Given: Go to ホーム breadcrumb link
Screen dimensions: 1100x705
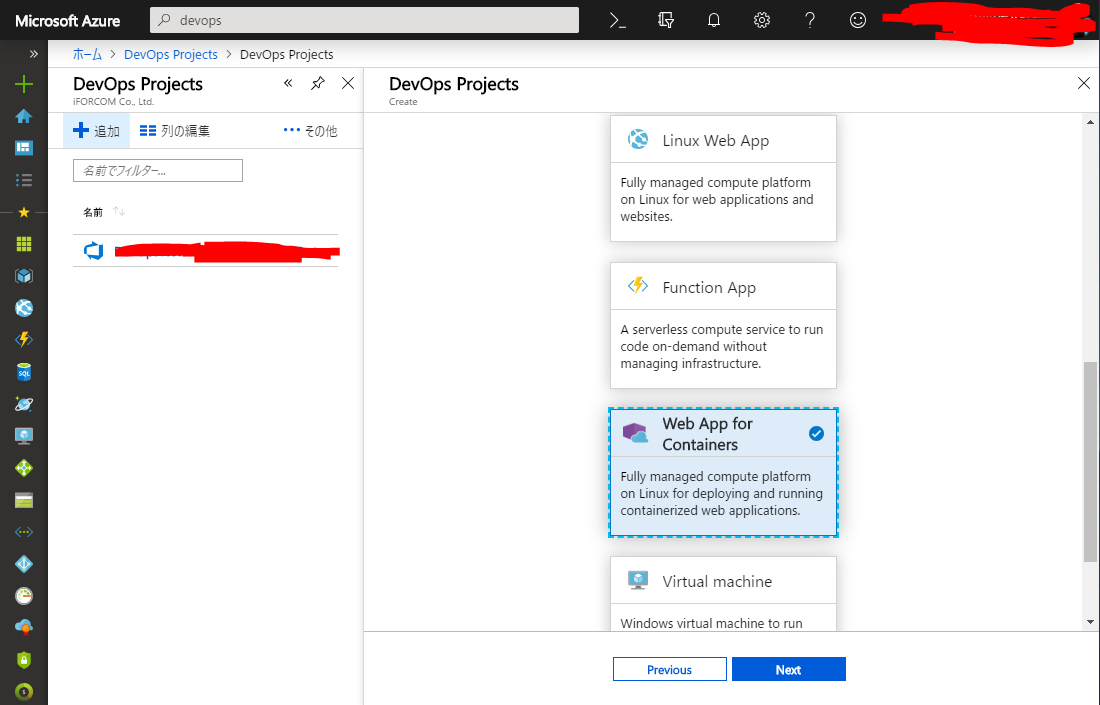Looking at the screenshot, I should (x=88, y=55).
